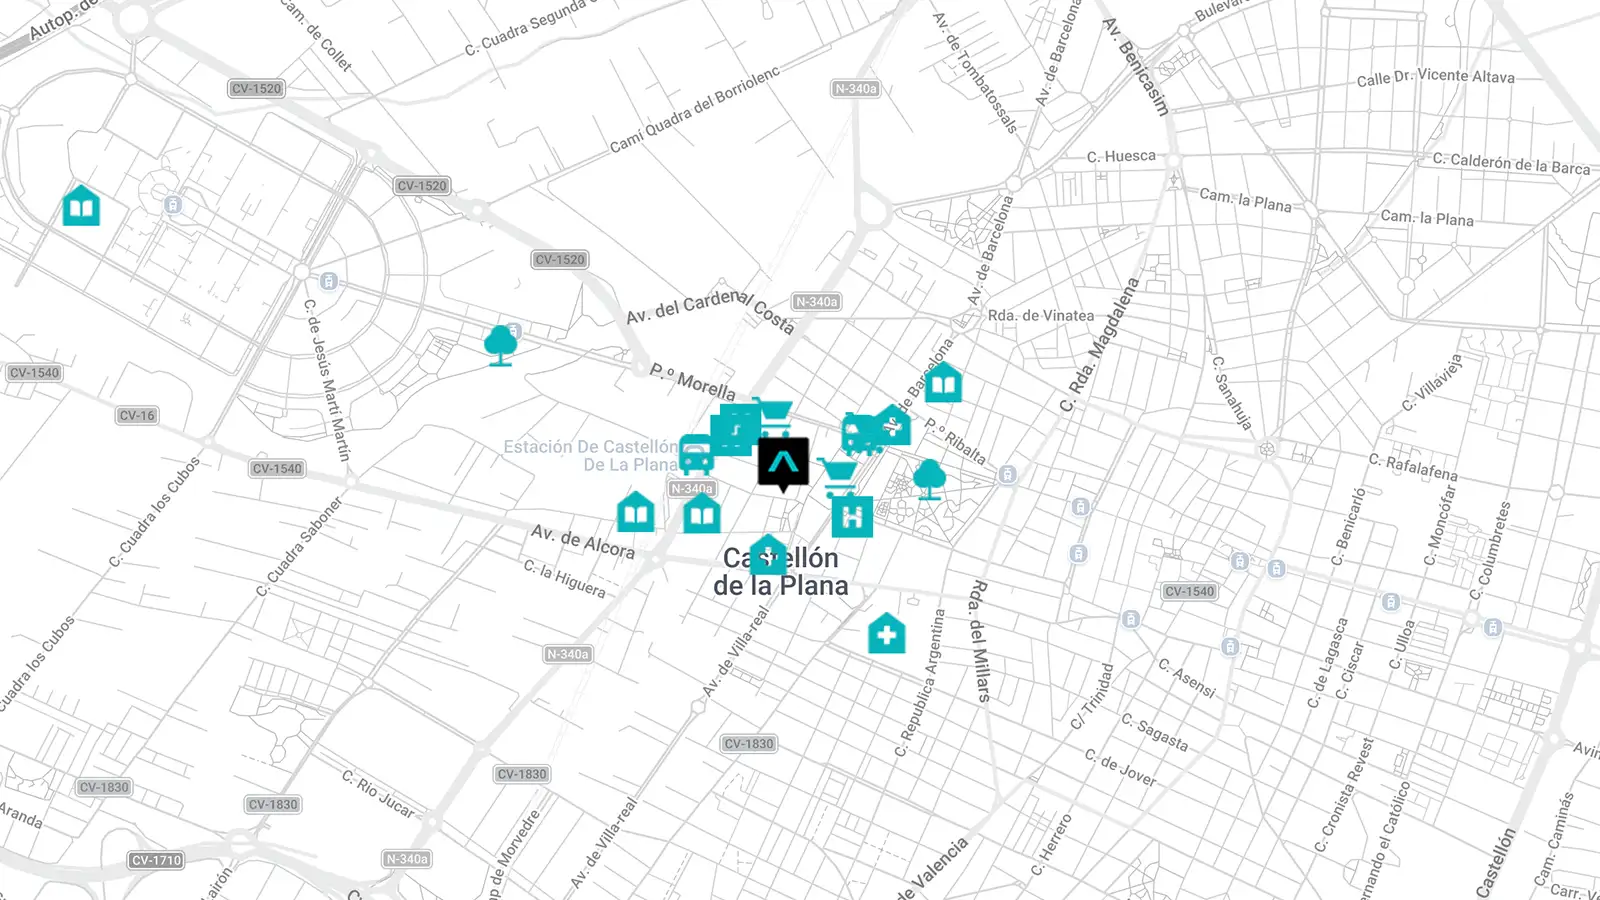Image resolution: width=1600 pixels, height=900 pixels.
Task: Select the shopping cart icon above the H hospital
Action: pyautogui.click(x=838, y=477)
